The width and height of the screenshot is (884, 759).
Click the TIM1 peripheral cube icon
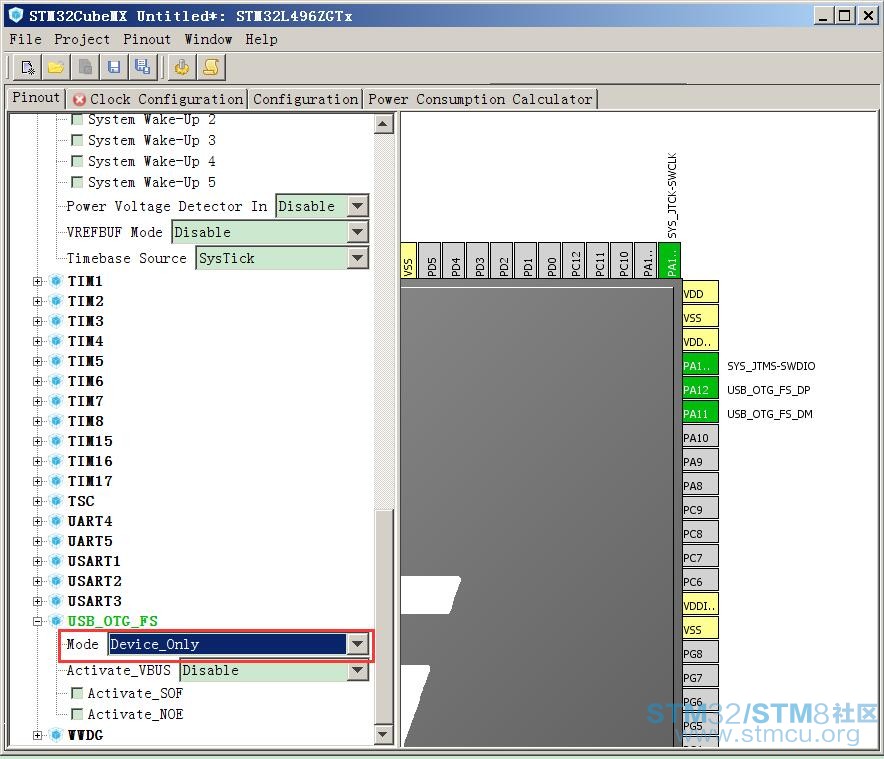56,281
